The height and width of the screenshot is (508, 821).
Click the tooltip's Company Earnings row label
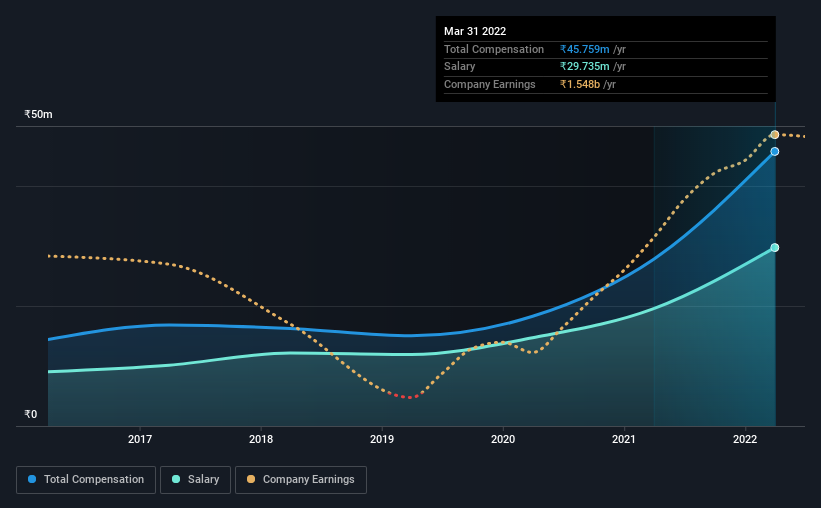(x=490, y=84)
